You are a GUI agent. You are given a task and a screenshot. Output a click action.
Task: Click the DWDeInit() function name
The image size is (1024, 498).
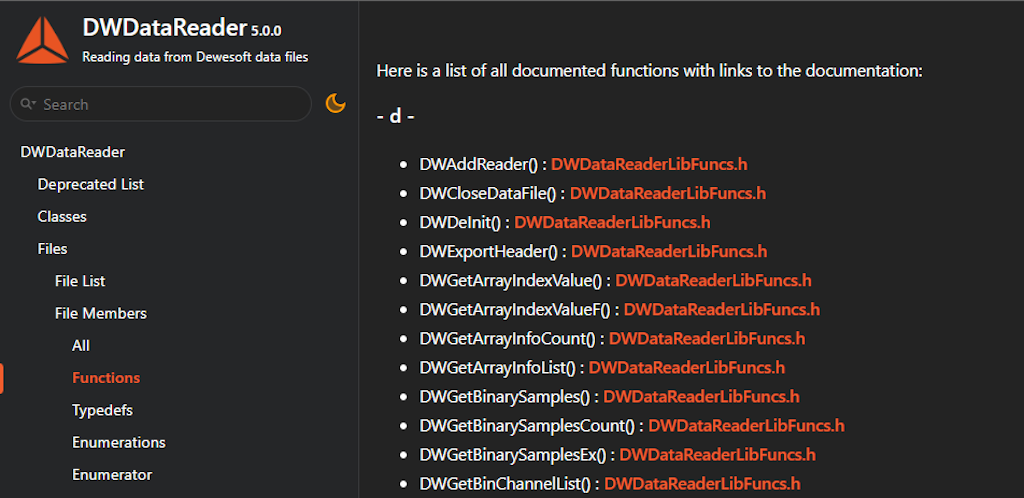(x=460, y=222)
